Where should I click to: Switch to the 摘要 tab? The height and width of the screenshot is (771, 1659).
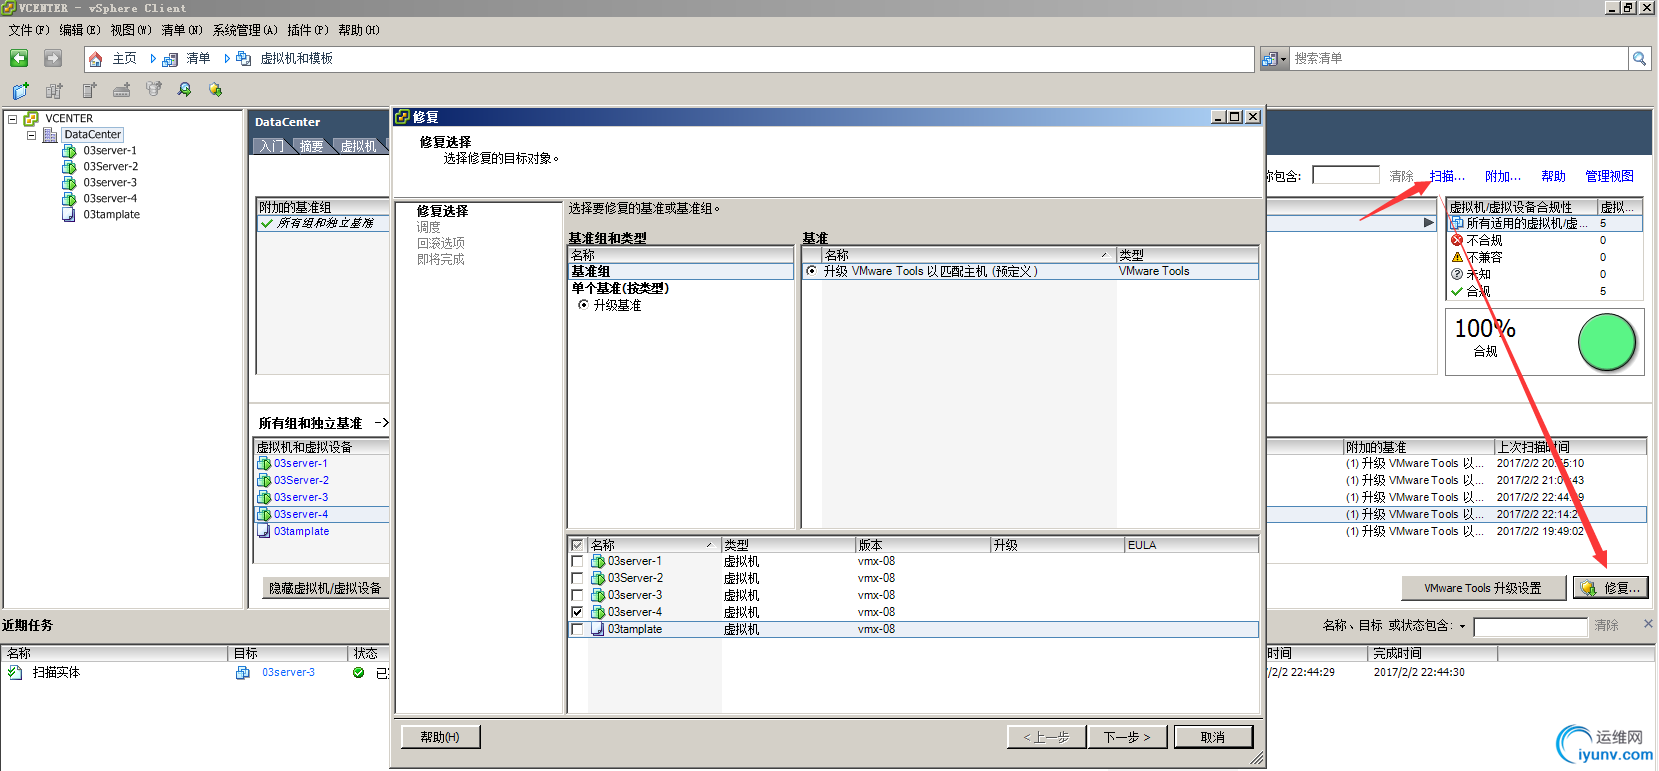click(312, 147)
